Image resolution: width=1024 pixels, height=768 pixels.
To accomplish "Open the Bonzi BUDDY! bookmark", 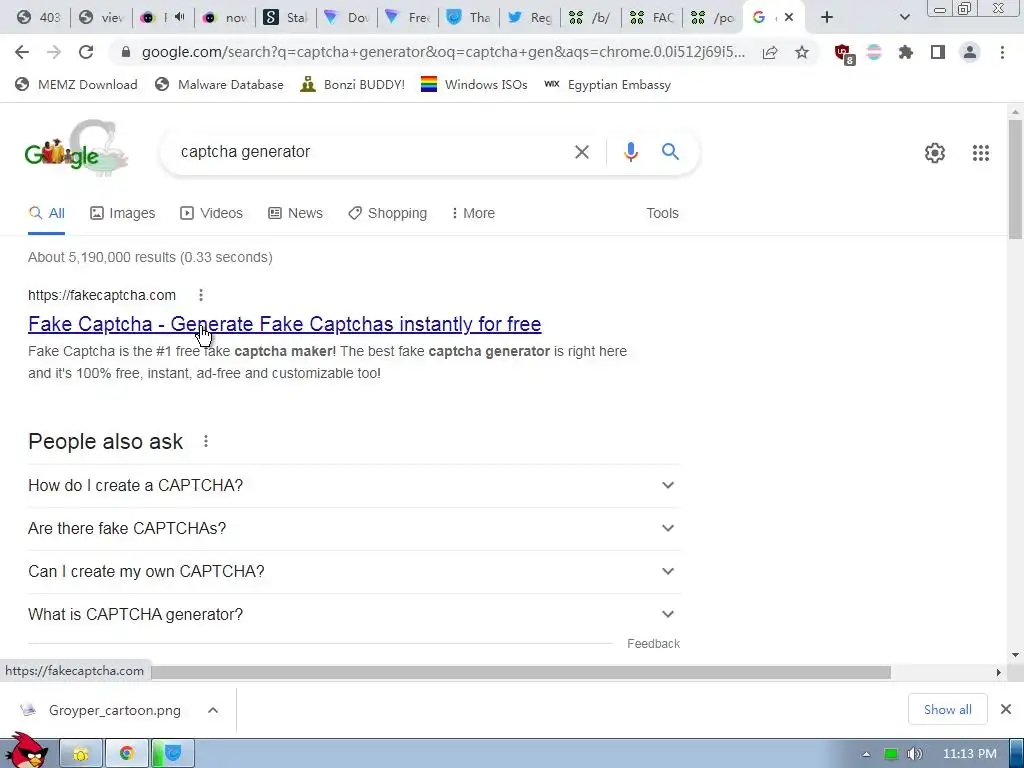I will click(353, 84).
